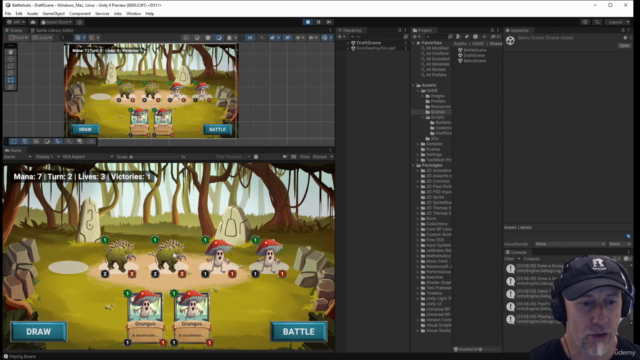The width and height of the screenshot is (640, 360).
Task: Open the Layout dropdown
Action: click(618, 22)
